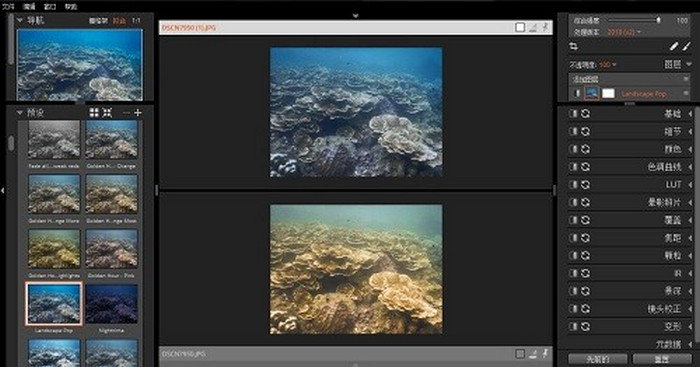Click the presets grid view icon
This screenshot has height=367, width=700.
pos(94,113)
